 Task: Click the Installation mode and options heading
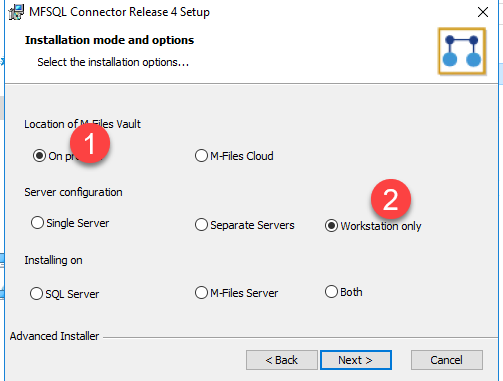coord(109,40)
